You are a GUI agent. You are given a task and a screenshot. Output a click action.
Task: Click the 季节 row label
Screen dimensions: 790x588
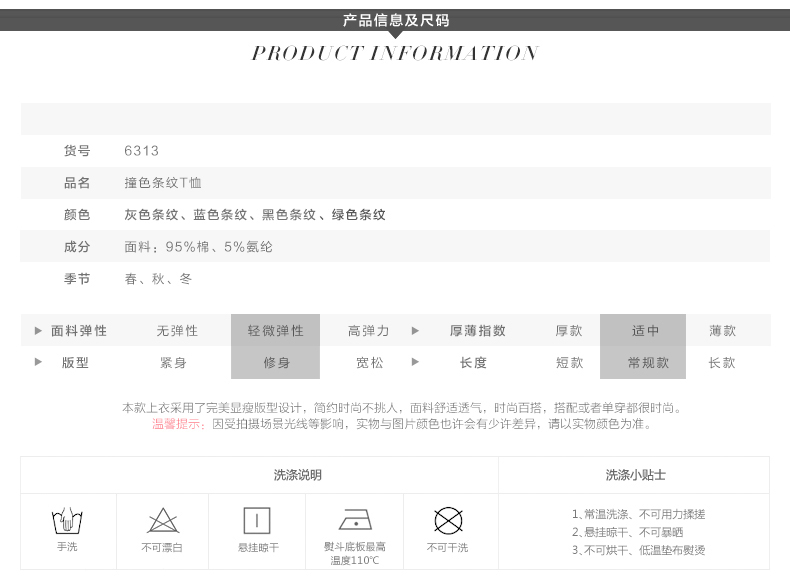click(x=77, y=279)
